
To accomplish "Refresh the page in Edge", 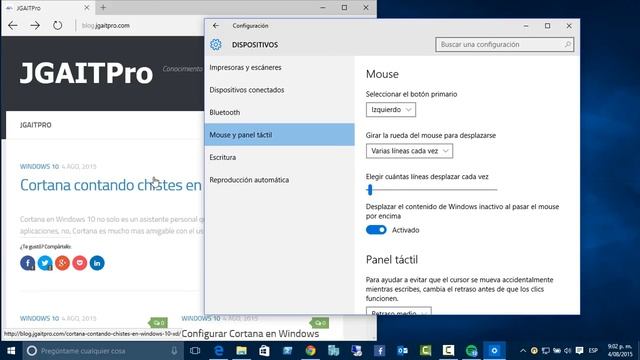I will 58,25.
